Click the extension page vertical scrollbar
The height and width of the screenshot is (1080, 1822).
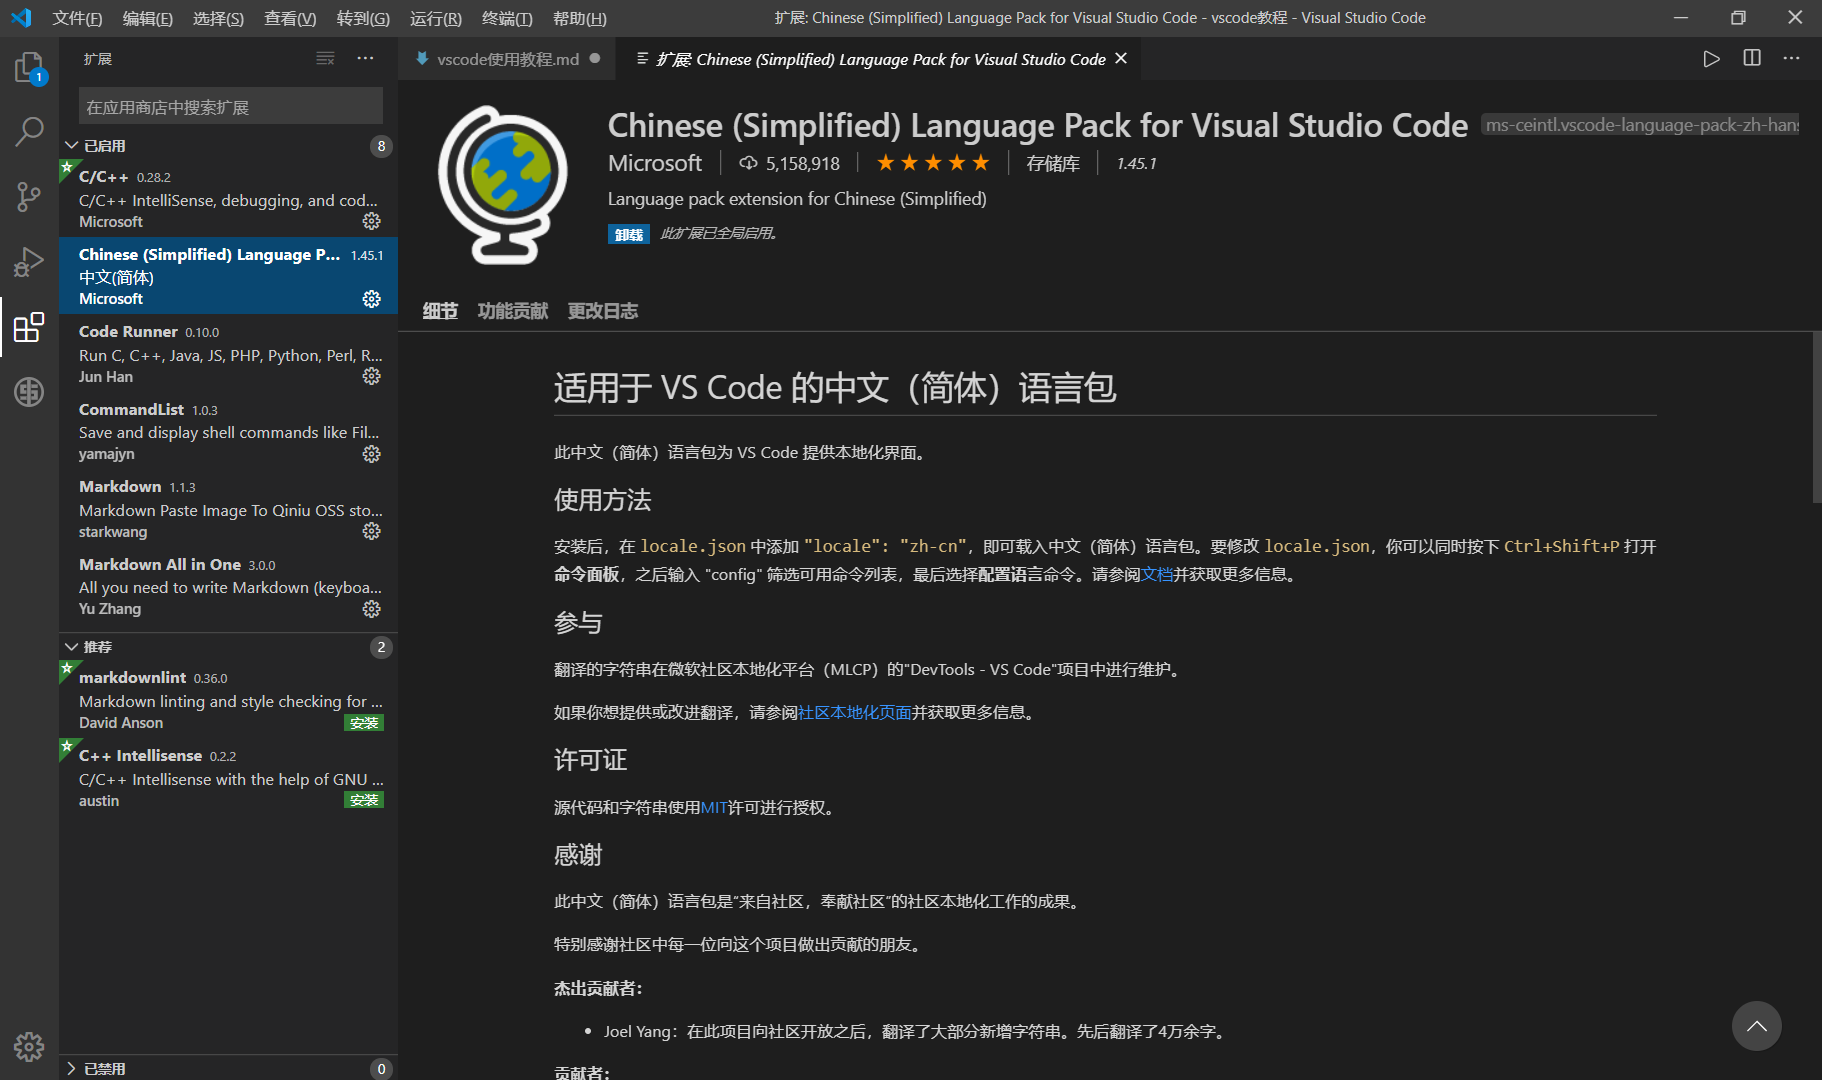[1816, 418]
